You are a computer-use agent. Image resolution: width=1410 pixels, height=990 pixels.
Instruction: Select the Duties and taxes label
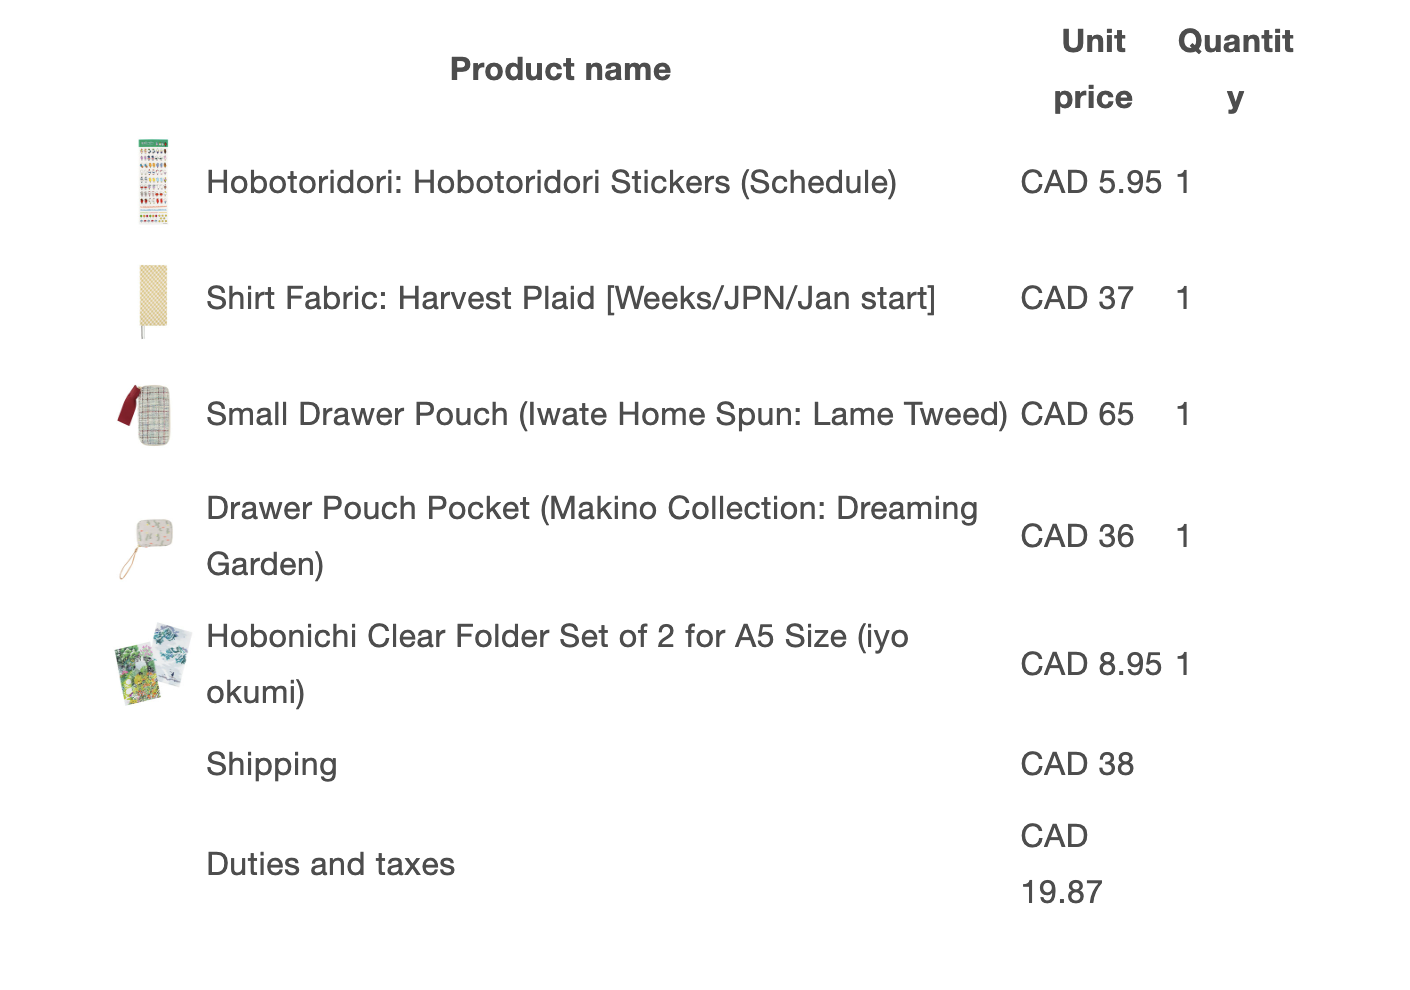tap(330, 864)
